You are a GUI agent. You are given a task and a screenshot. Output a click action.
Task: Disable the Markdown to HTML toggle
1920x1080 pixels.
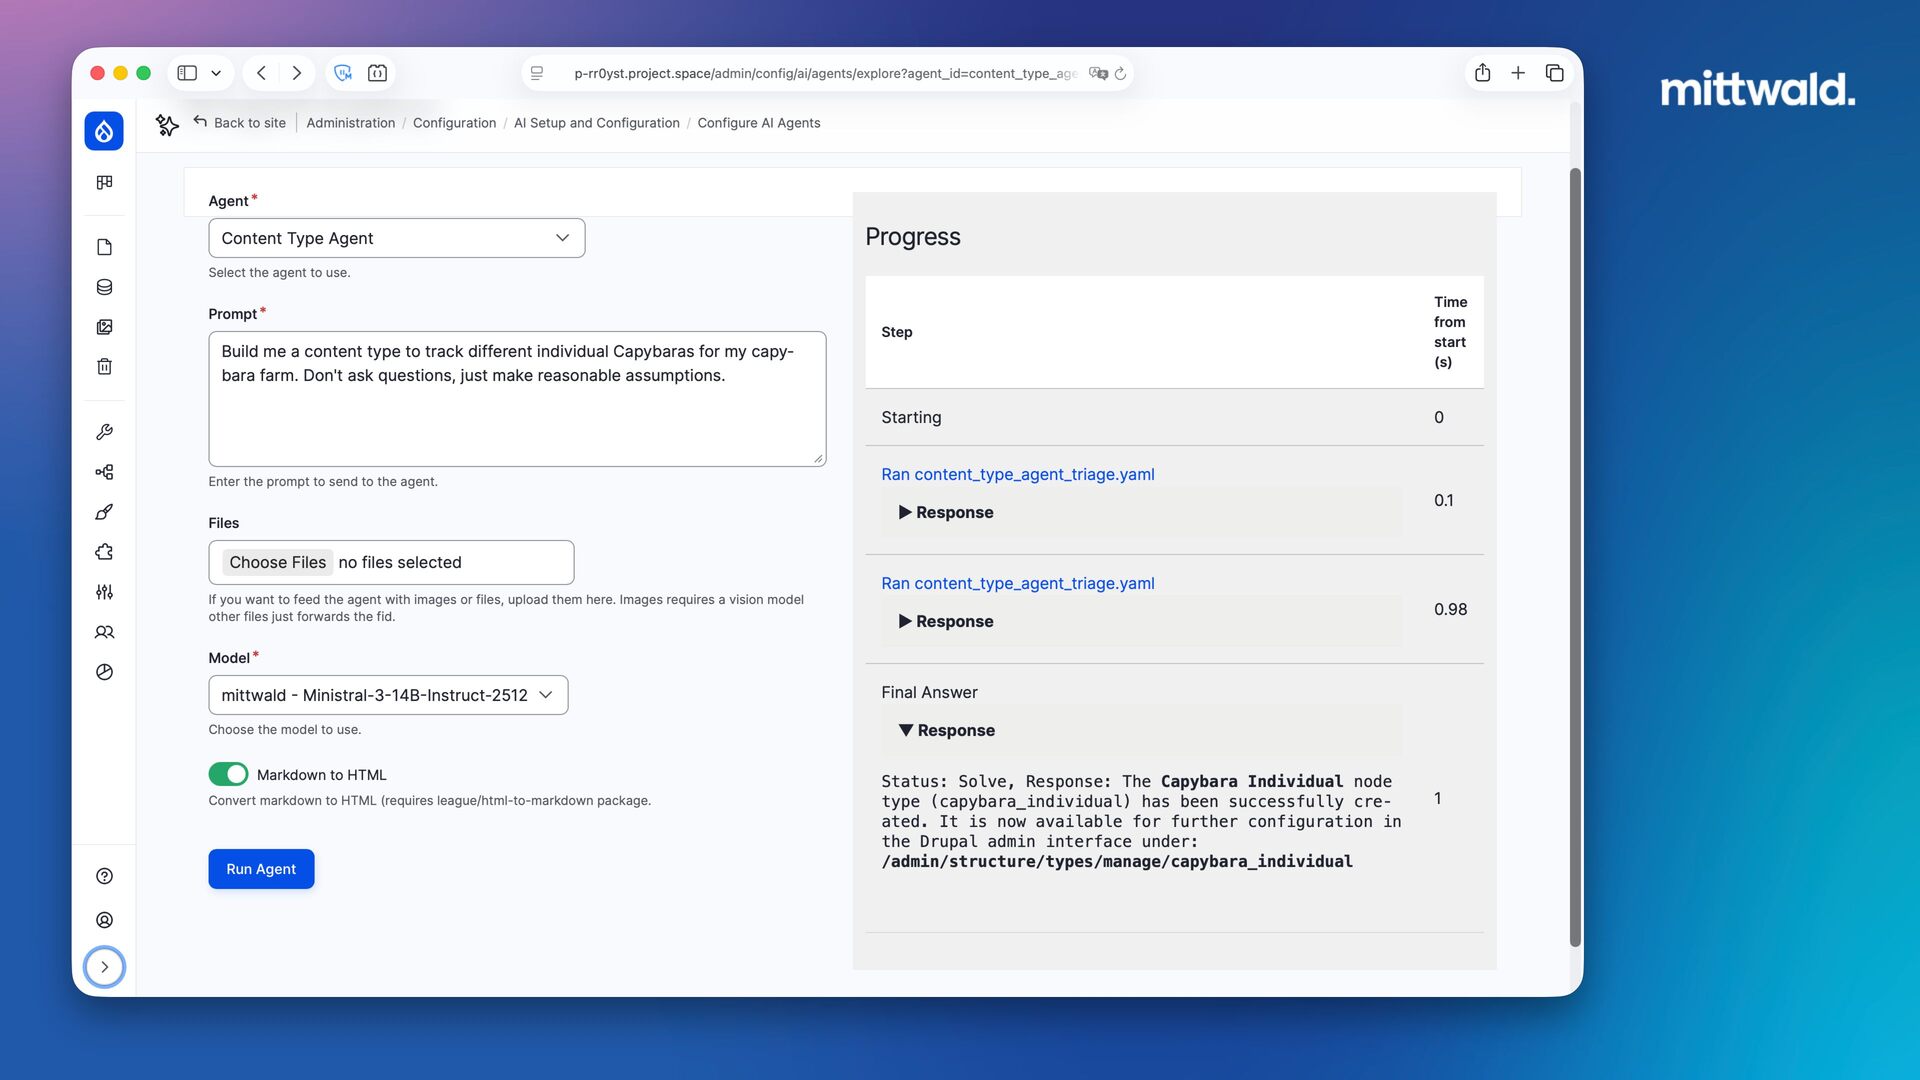point(228,774)
